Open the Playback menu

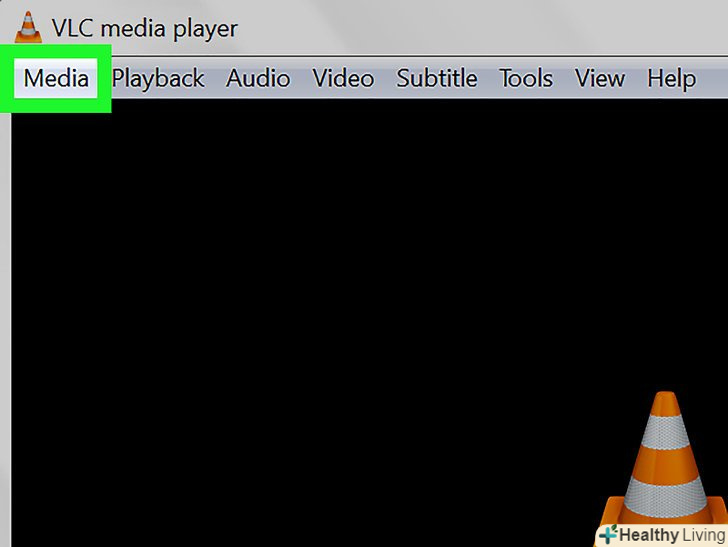click(158, 78)
